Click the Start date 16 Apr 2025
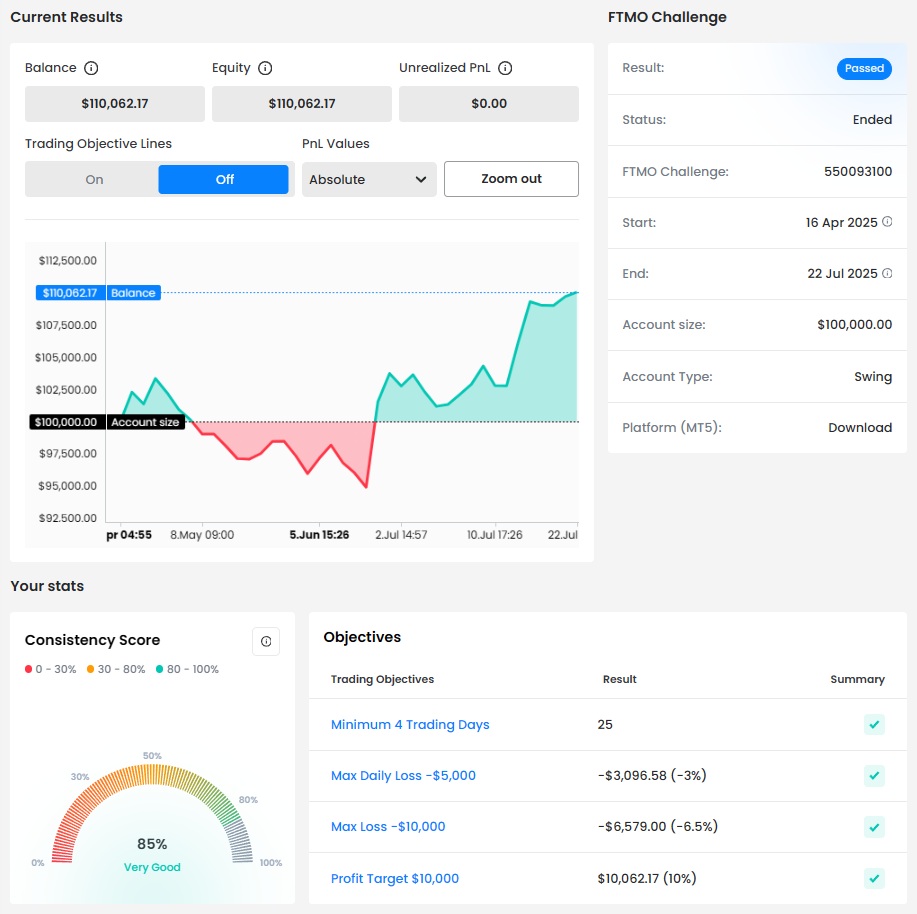The width and height of the screenshot is (917, 914). pyautogui.click(x=842, y=223)
